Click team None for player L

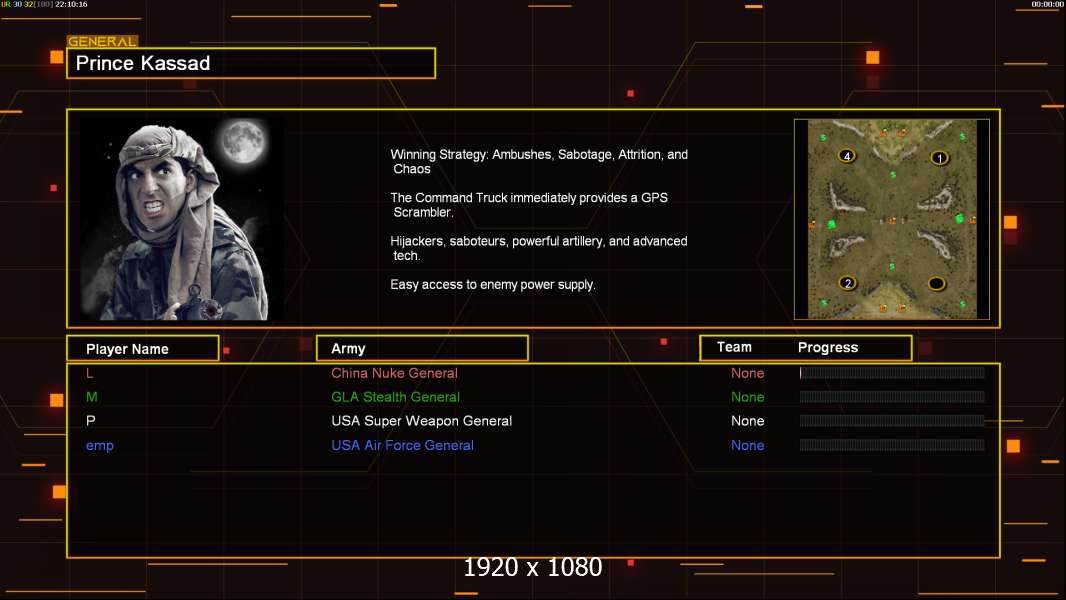748,373
